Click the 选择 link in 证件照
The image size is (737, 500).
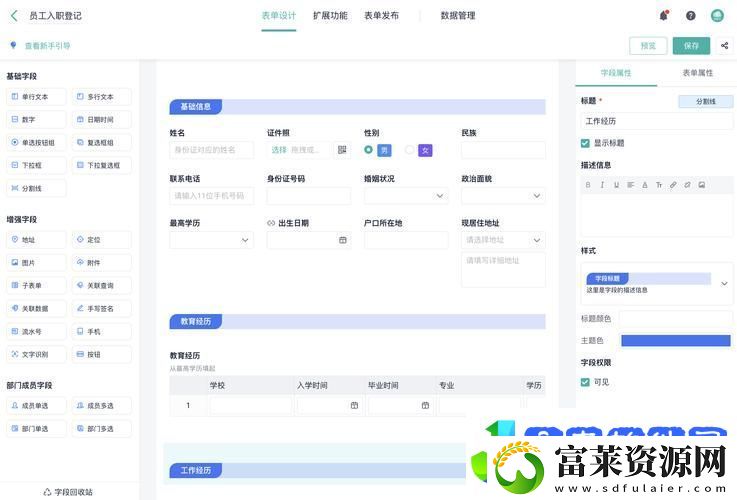point(279,150)
